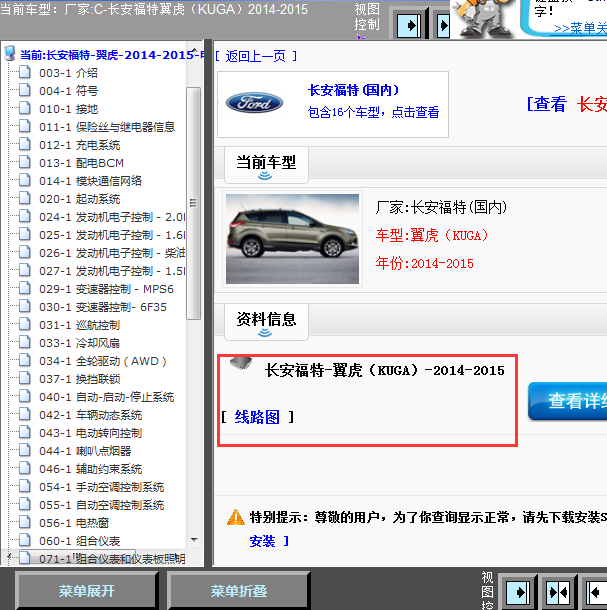Click page icon beside 037-1 换挡联锁

[x=25, y=379]
